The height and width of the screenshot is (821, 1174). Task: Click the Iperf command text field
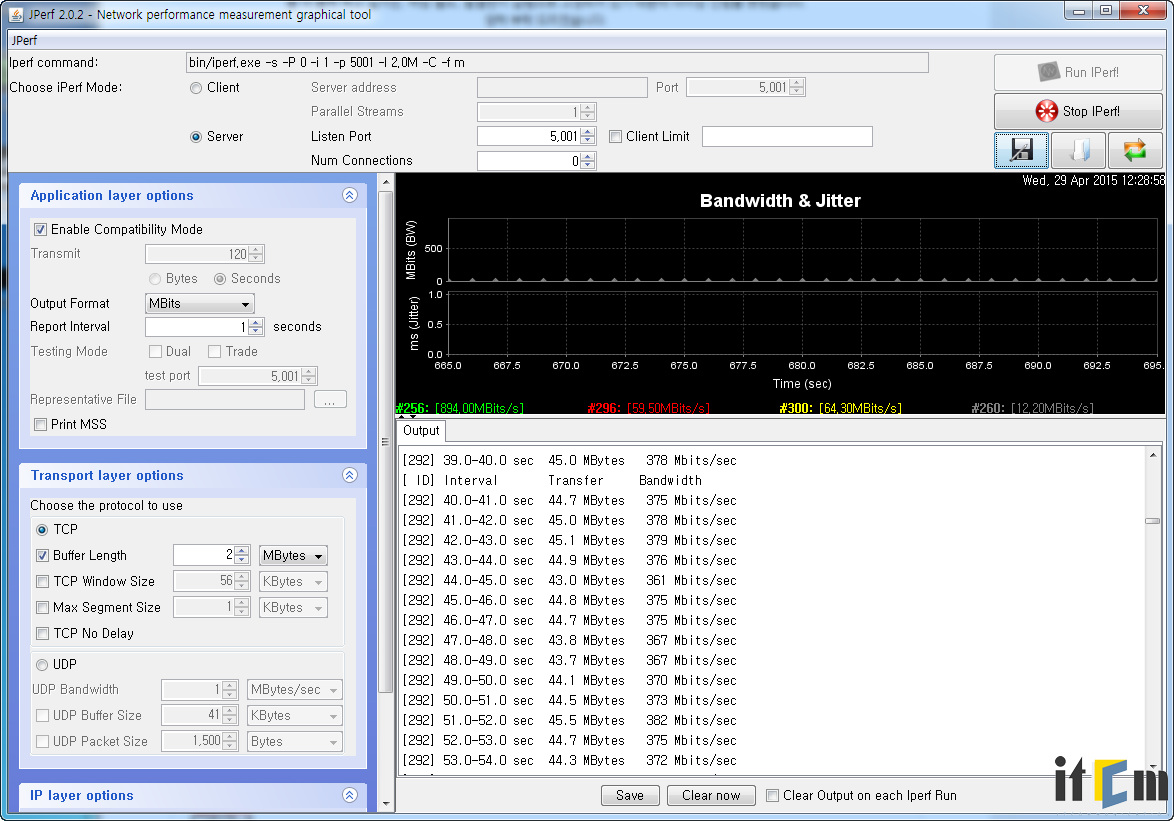tap(557, 63)
